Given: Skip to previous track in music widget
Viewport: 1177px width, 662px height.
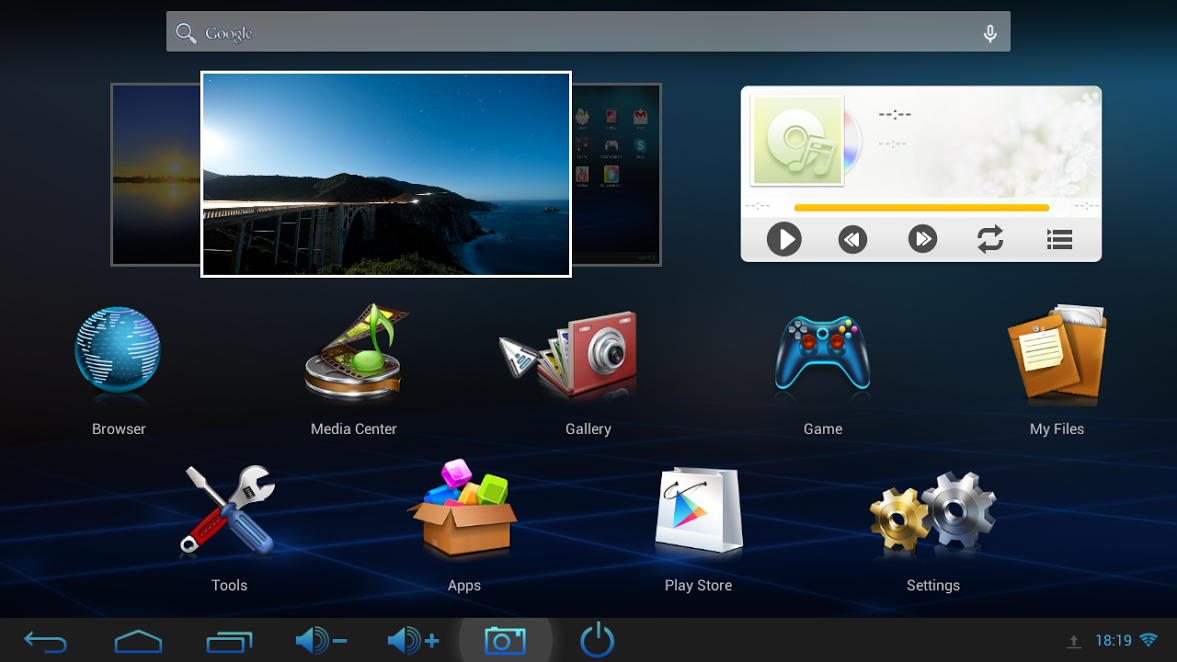Looking at the screenshot, I should coord(852,240).
